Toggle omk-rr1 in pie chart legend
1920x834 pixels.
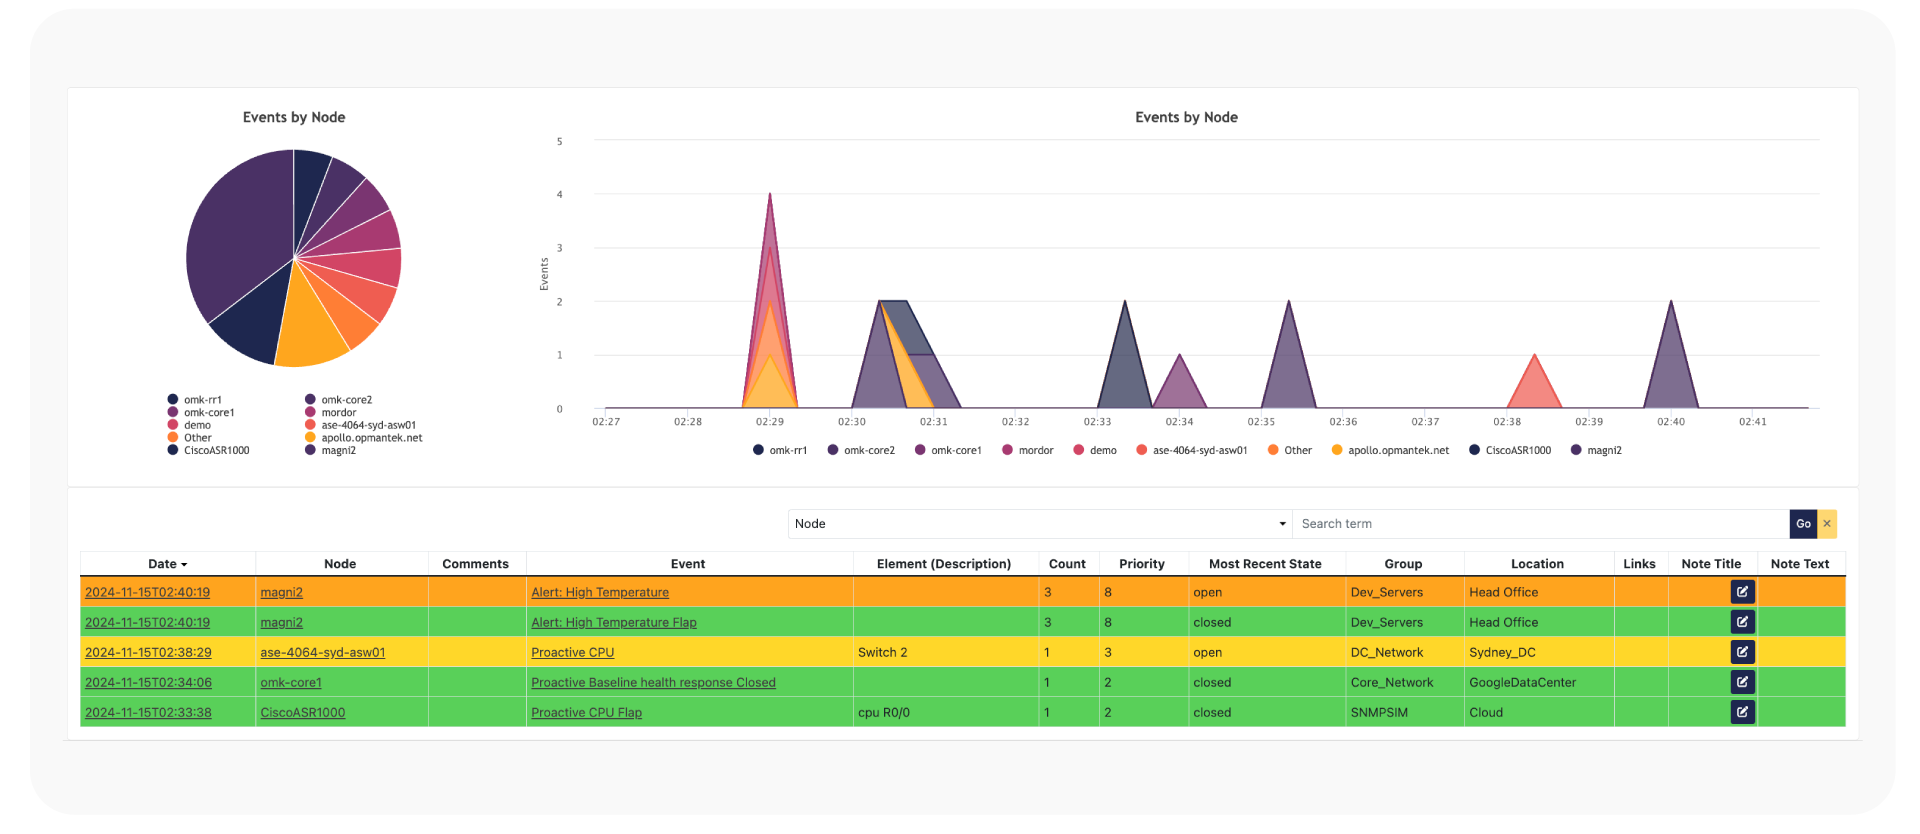coord(195,400)
